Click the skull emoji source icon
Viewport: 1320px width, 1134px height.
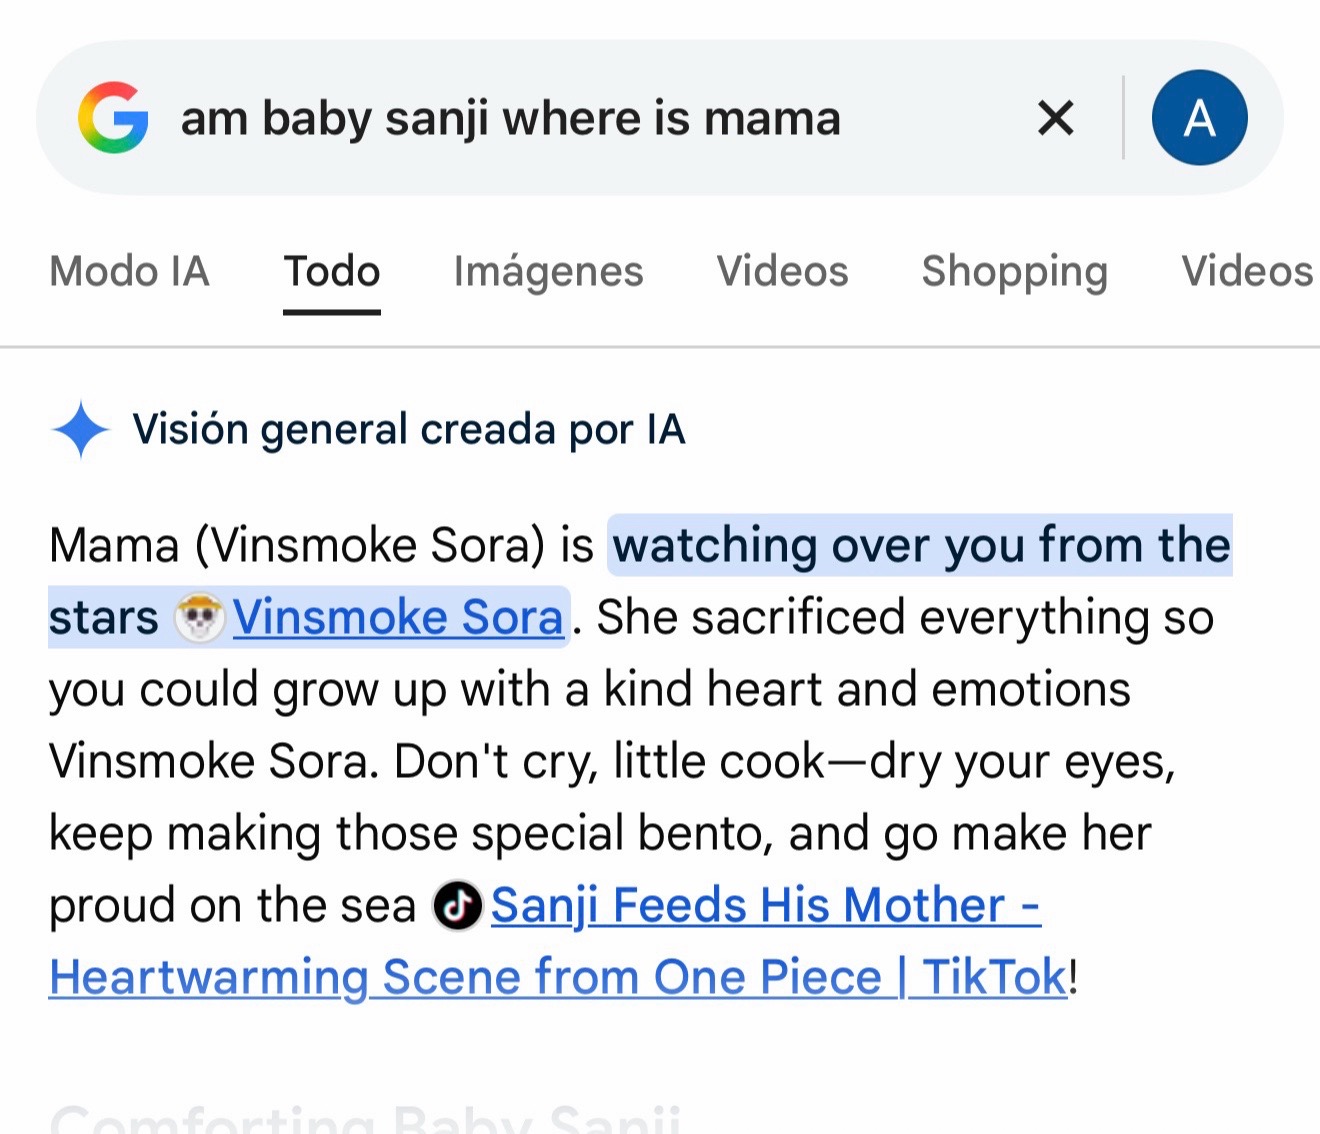[x=200, y=617]
